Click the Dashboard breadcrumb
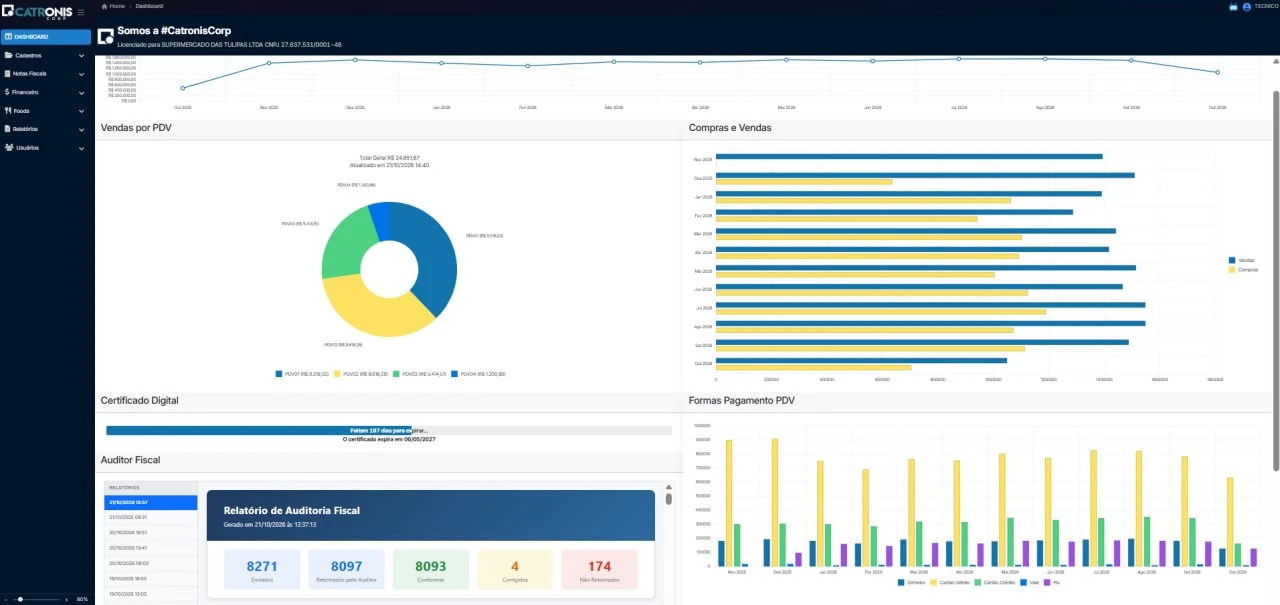The width and height of the screenshot is (1280, 605). coord(149,6)
